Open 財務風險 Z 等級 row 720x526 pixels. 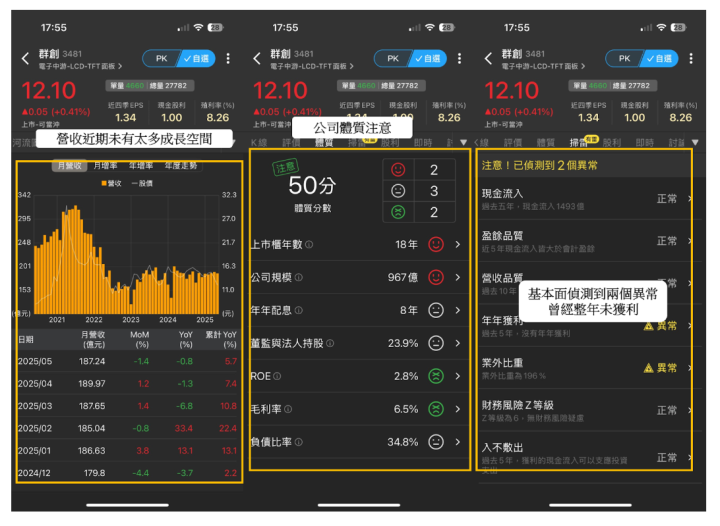click(585, 410)
